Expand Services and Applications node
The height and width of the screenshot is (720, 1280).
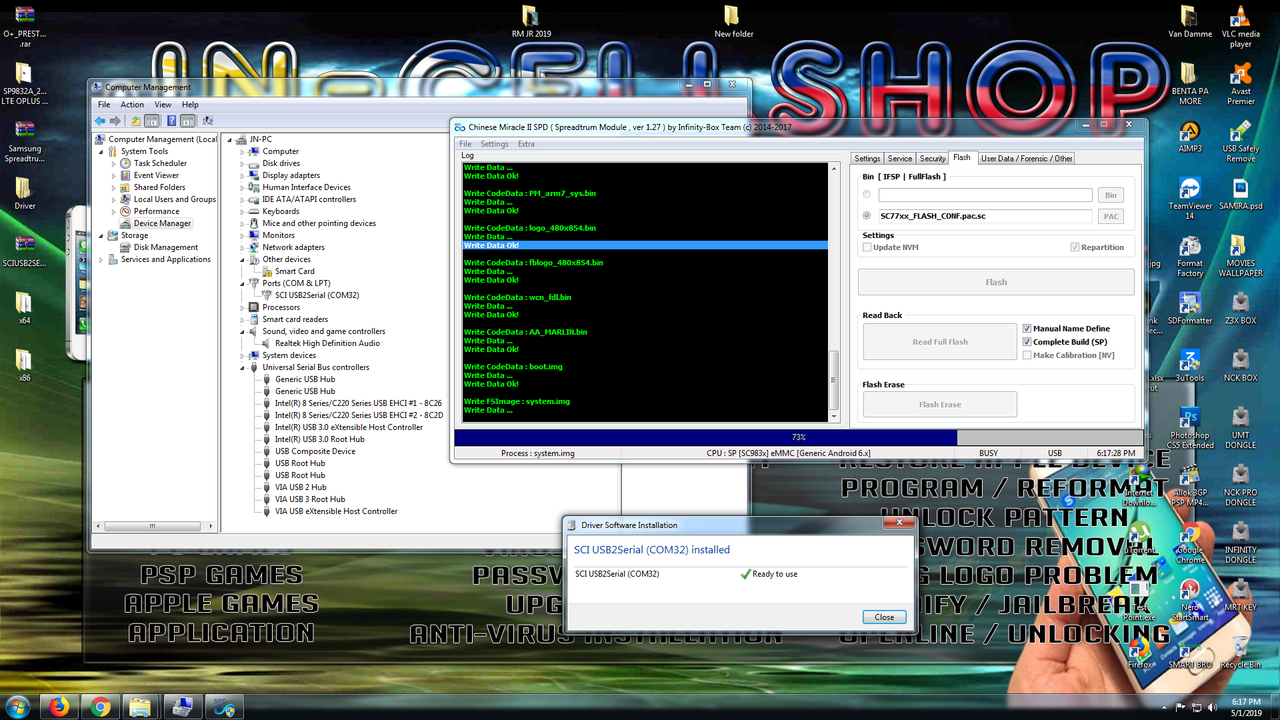coord(101,259)
